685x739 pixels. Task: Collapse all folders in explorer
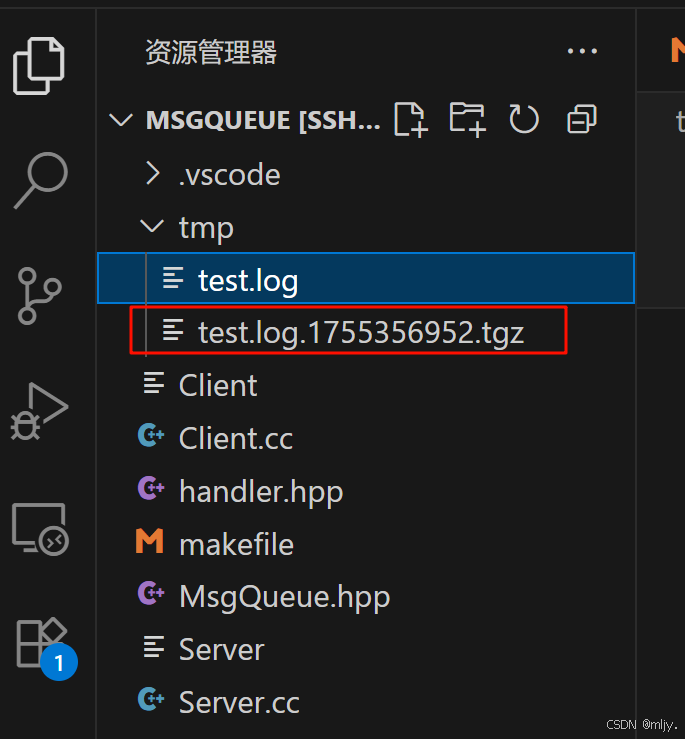[582, 119]
